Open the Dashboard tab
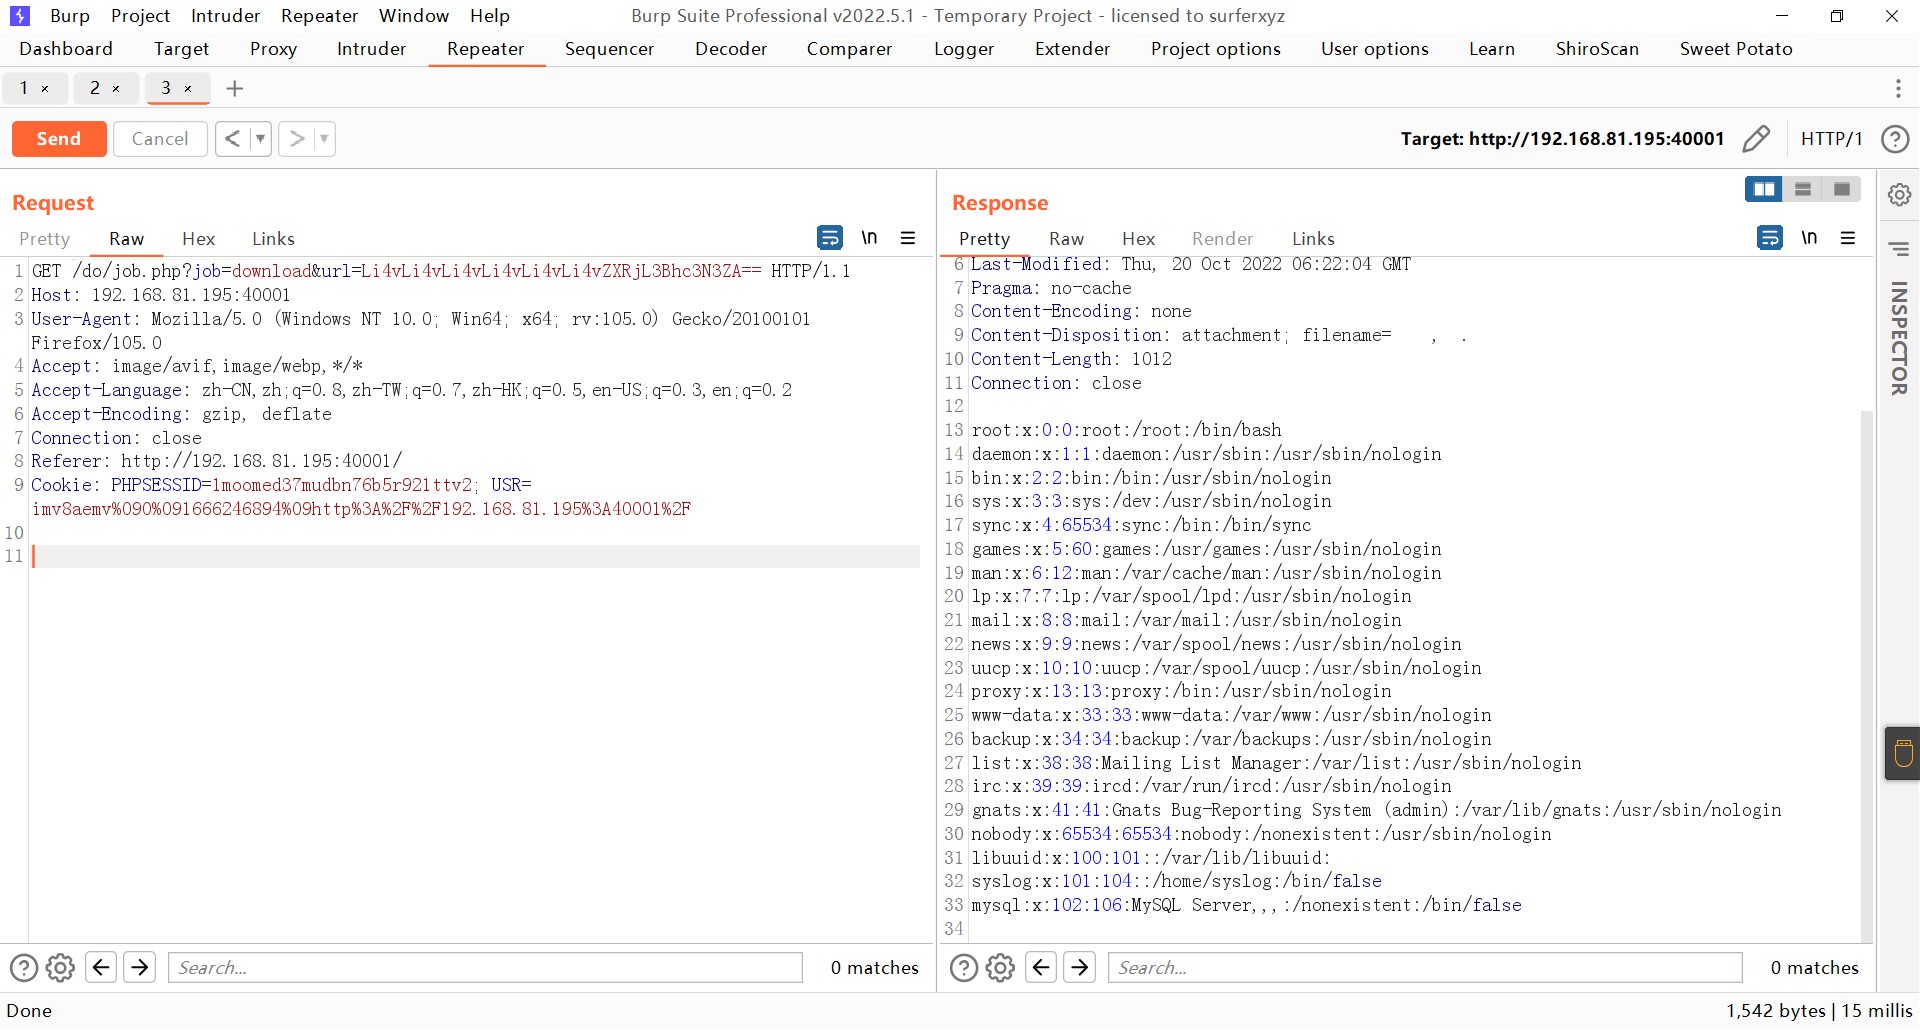The height and width of the screenshot is (1030, 1920). (66, 49)
